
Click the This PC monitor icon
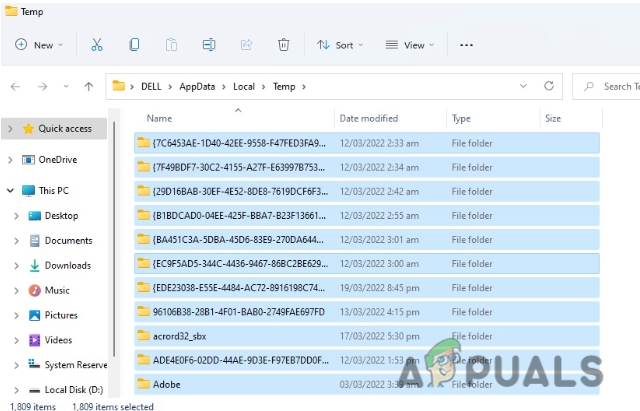click(x=29, y=191)
